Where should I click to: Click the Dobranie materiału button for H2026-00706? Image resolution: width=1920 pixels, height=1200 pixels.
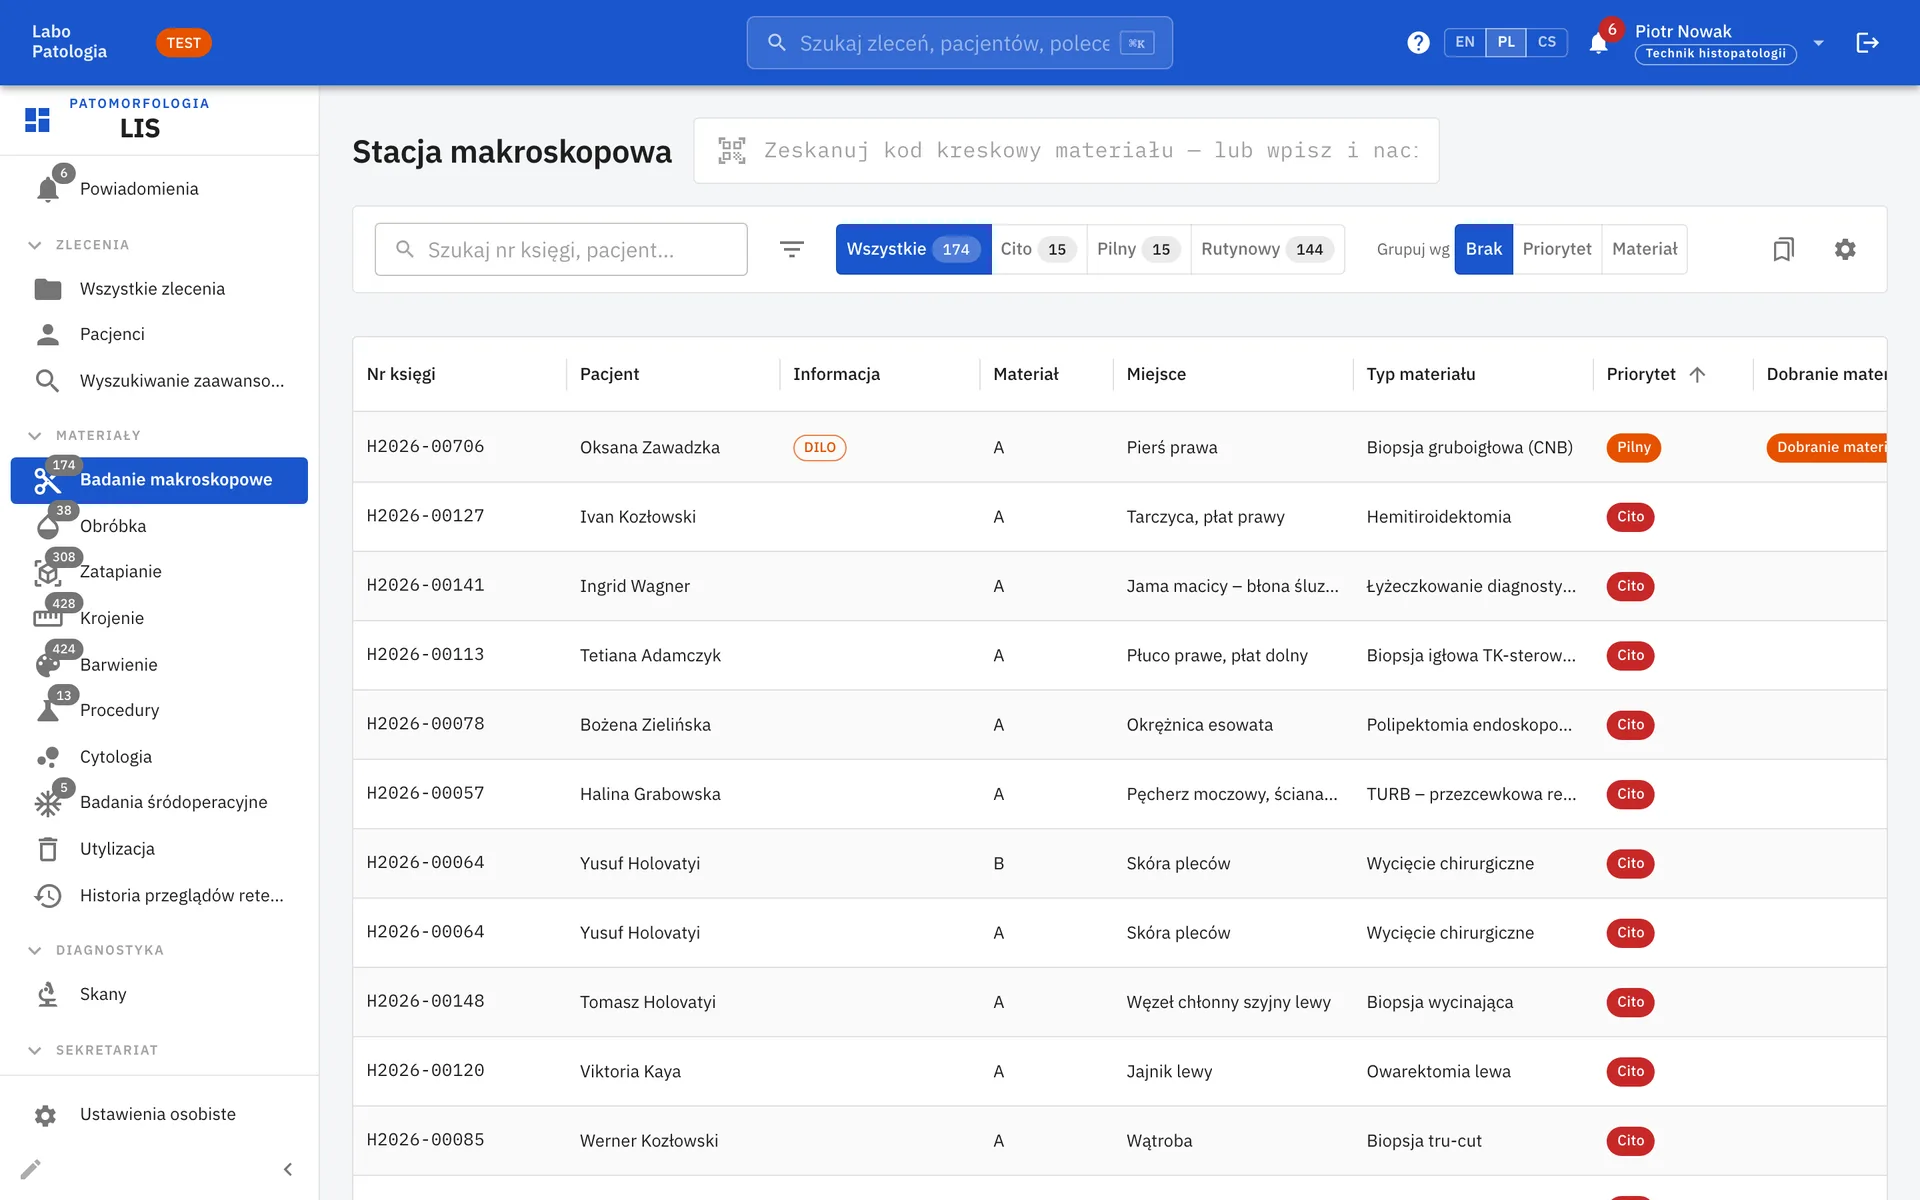click(x=1827, y=447)
